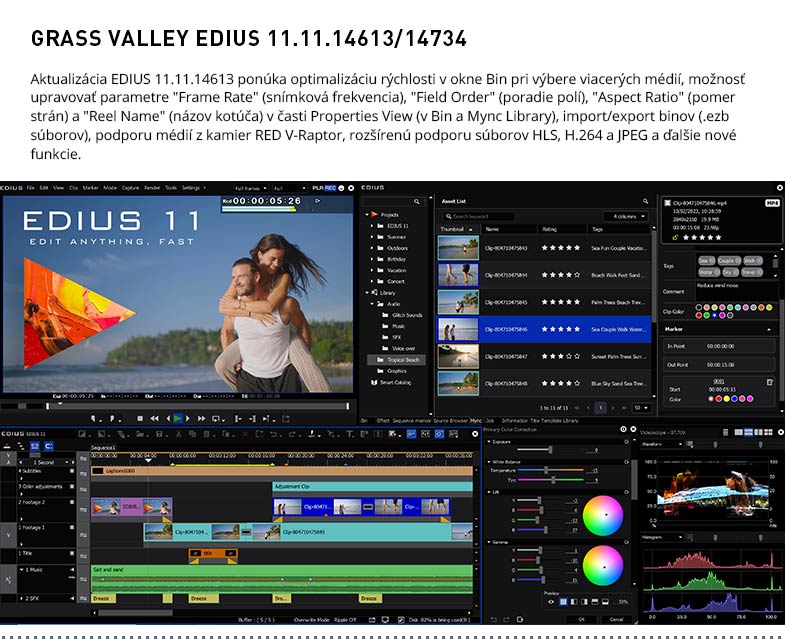This screenshot has width=785, height=639.
Task: Open the Full frames dropdown in the player
Action: (x=250, y=188)
